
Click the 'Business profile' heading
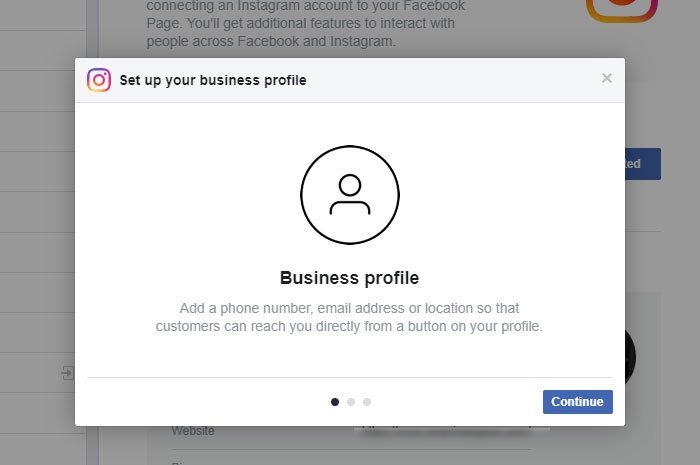coord(349,277)
